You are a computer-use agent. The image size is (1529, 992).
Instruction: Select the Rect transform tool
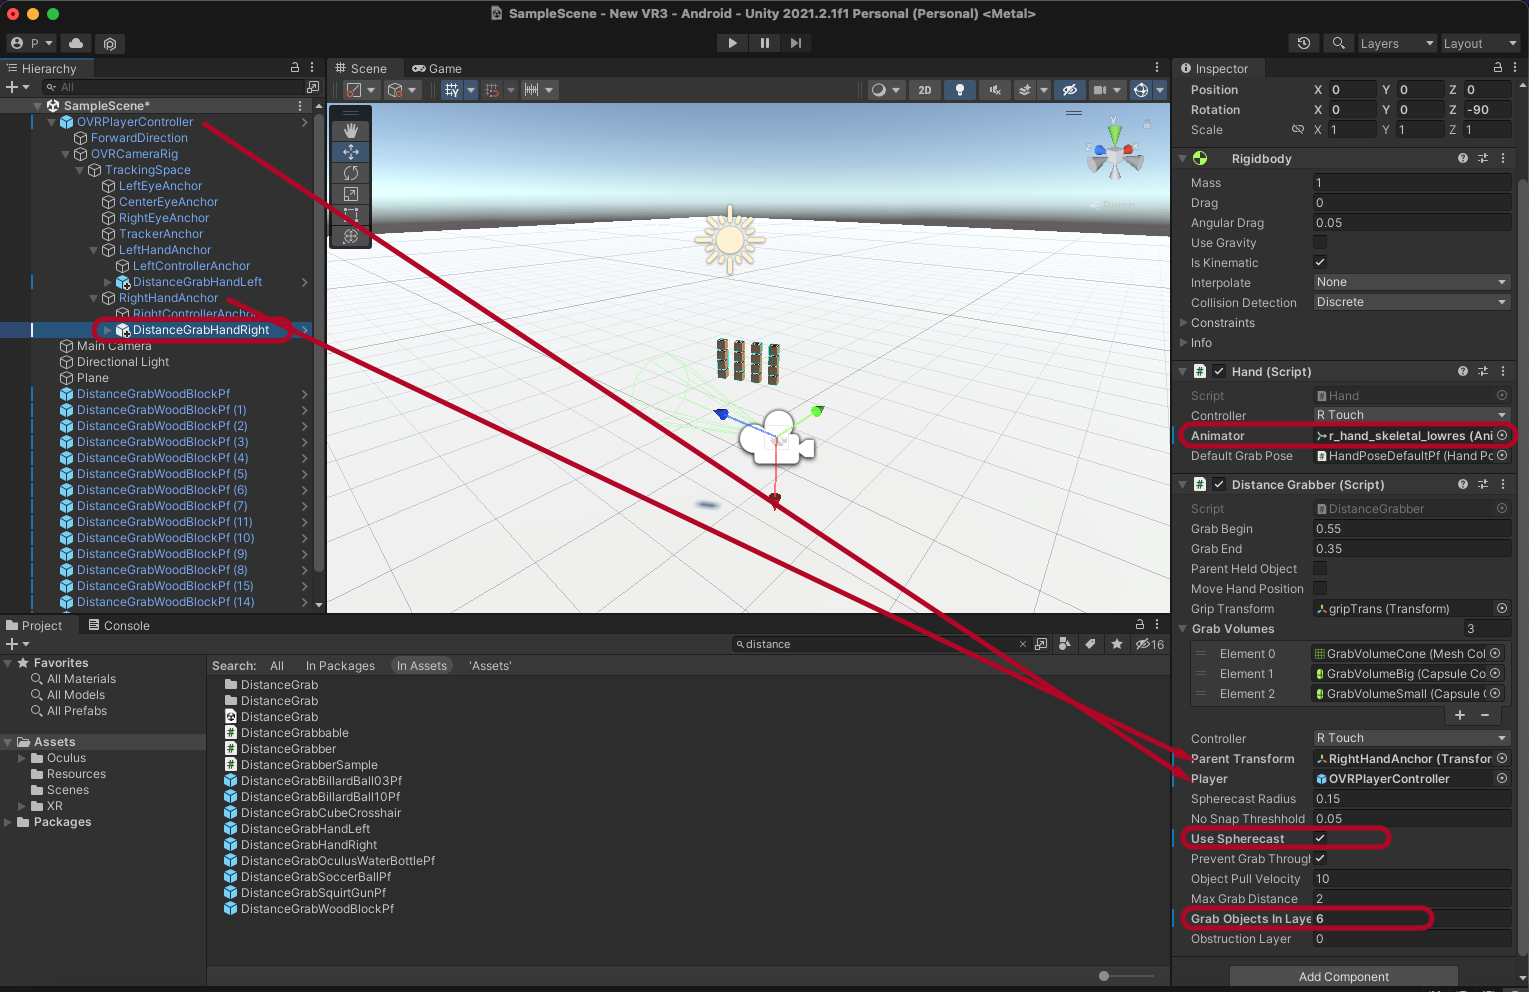[x=351, y=215]
